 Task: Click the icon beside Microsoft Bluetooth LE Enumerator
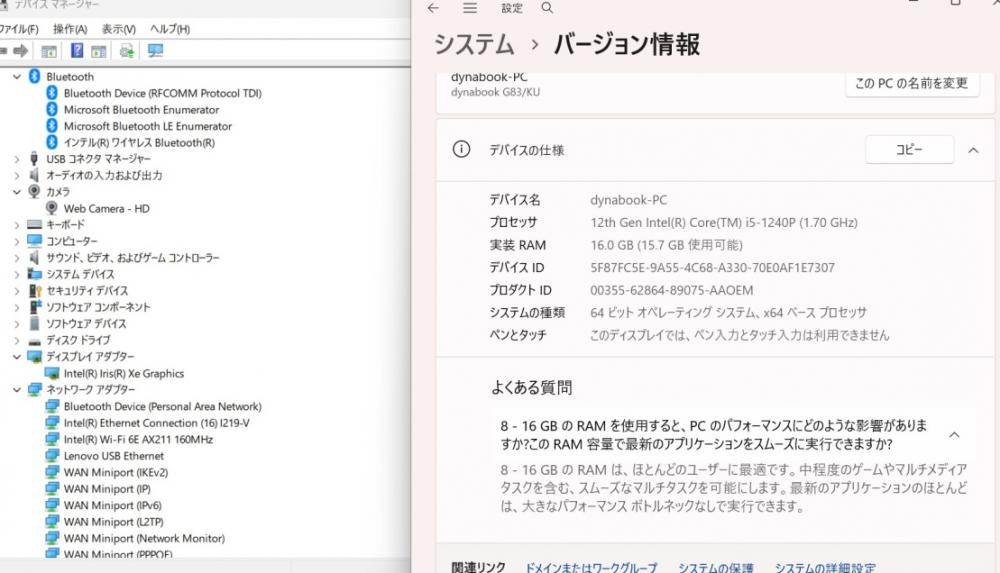coord(52,126)
